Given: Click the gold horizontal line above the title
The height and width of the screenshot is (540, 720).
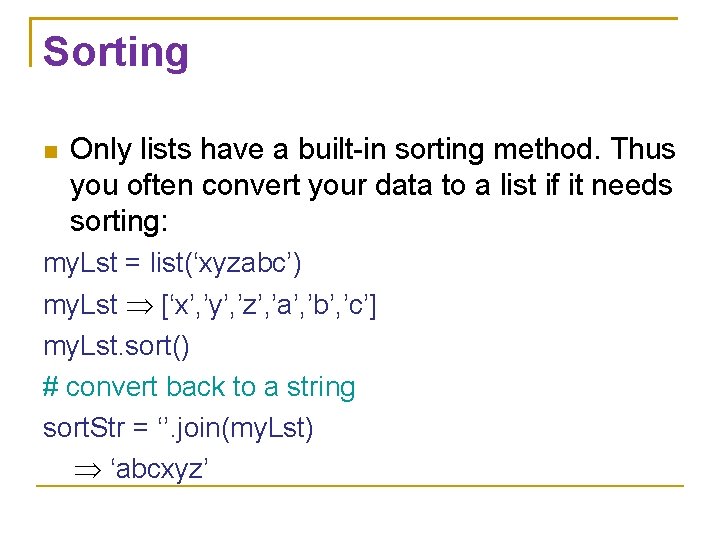Looking at the screenshot, I should tap(360, 18).
